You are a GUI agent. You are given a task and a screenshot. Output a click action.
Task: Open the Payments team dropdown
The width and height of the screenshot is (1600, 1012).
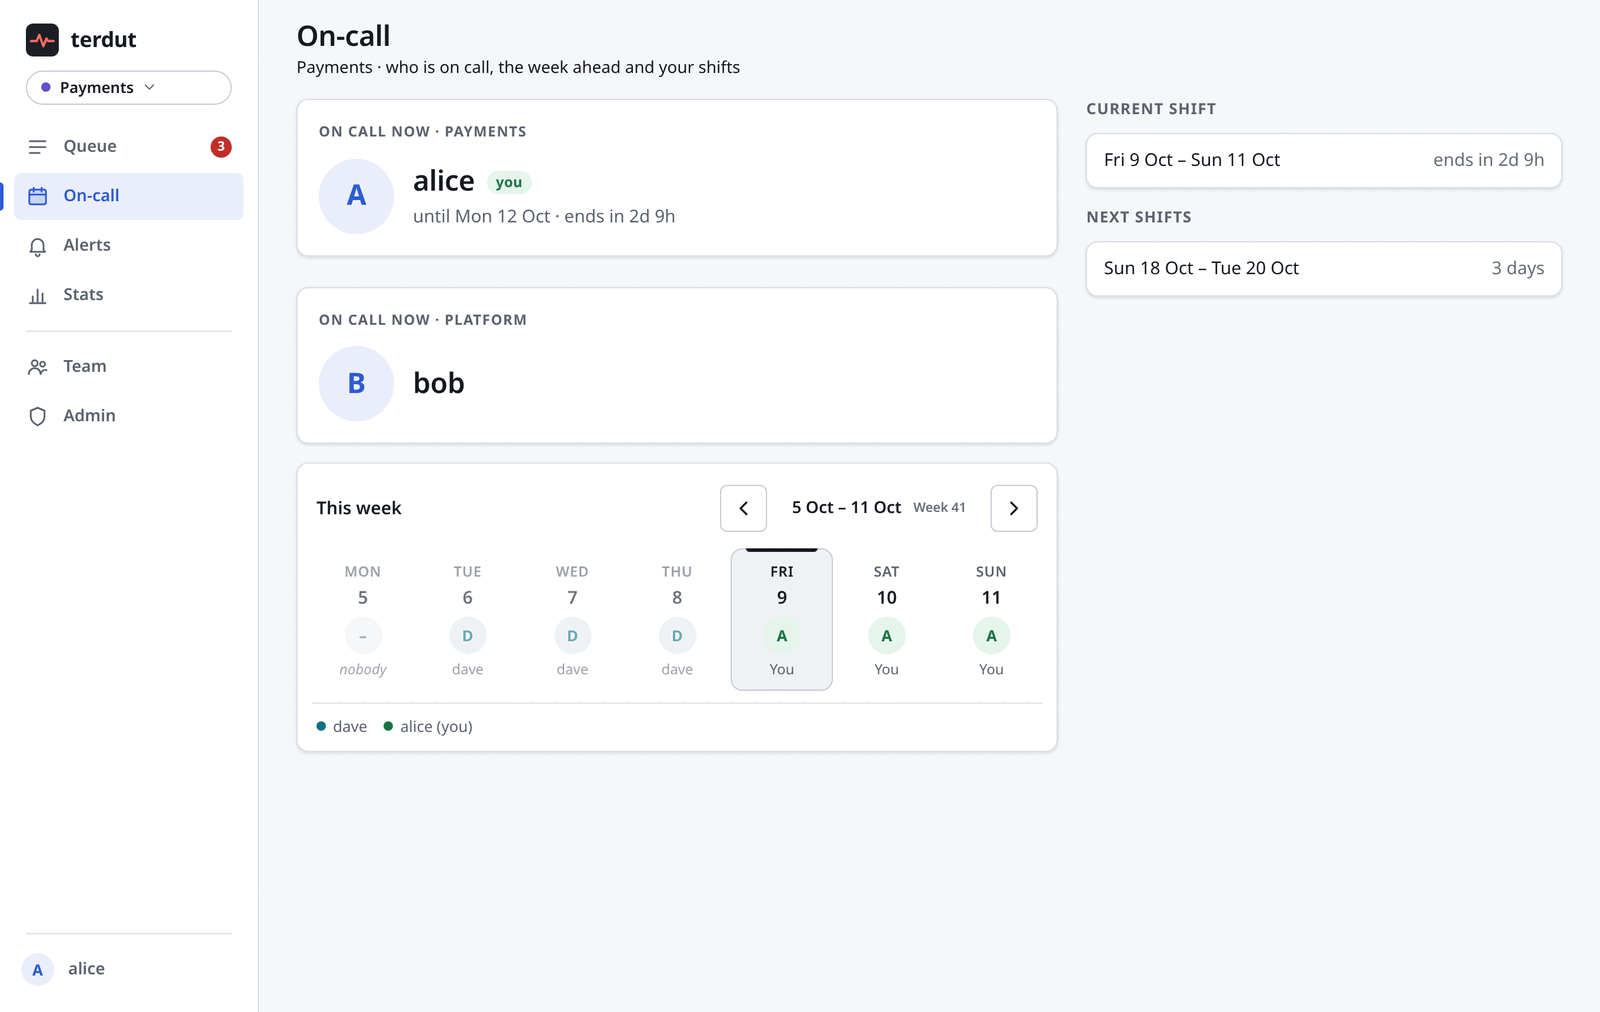coord(129,87)
